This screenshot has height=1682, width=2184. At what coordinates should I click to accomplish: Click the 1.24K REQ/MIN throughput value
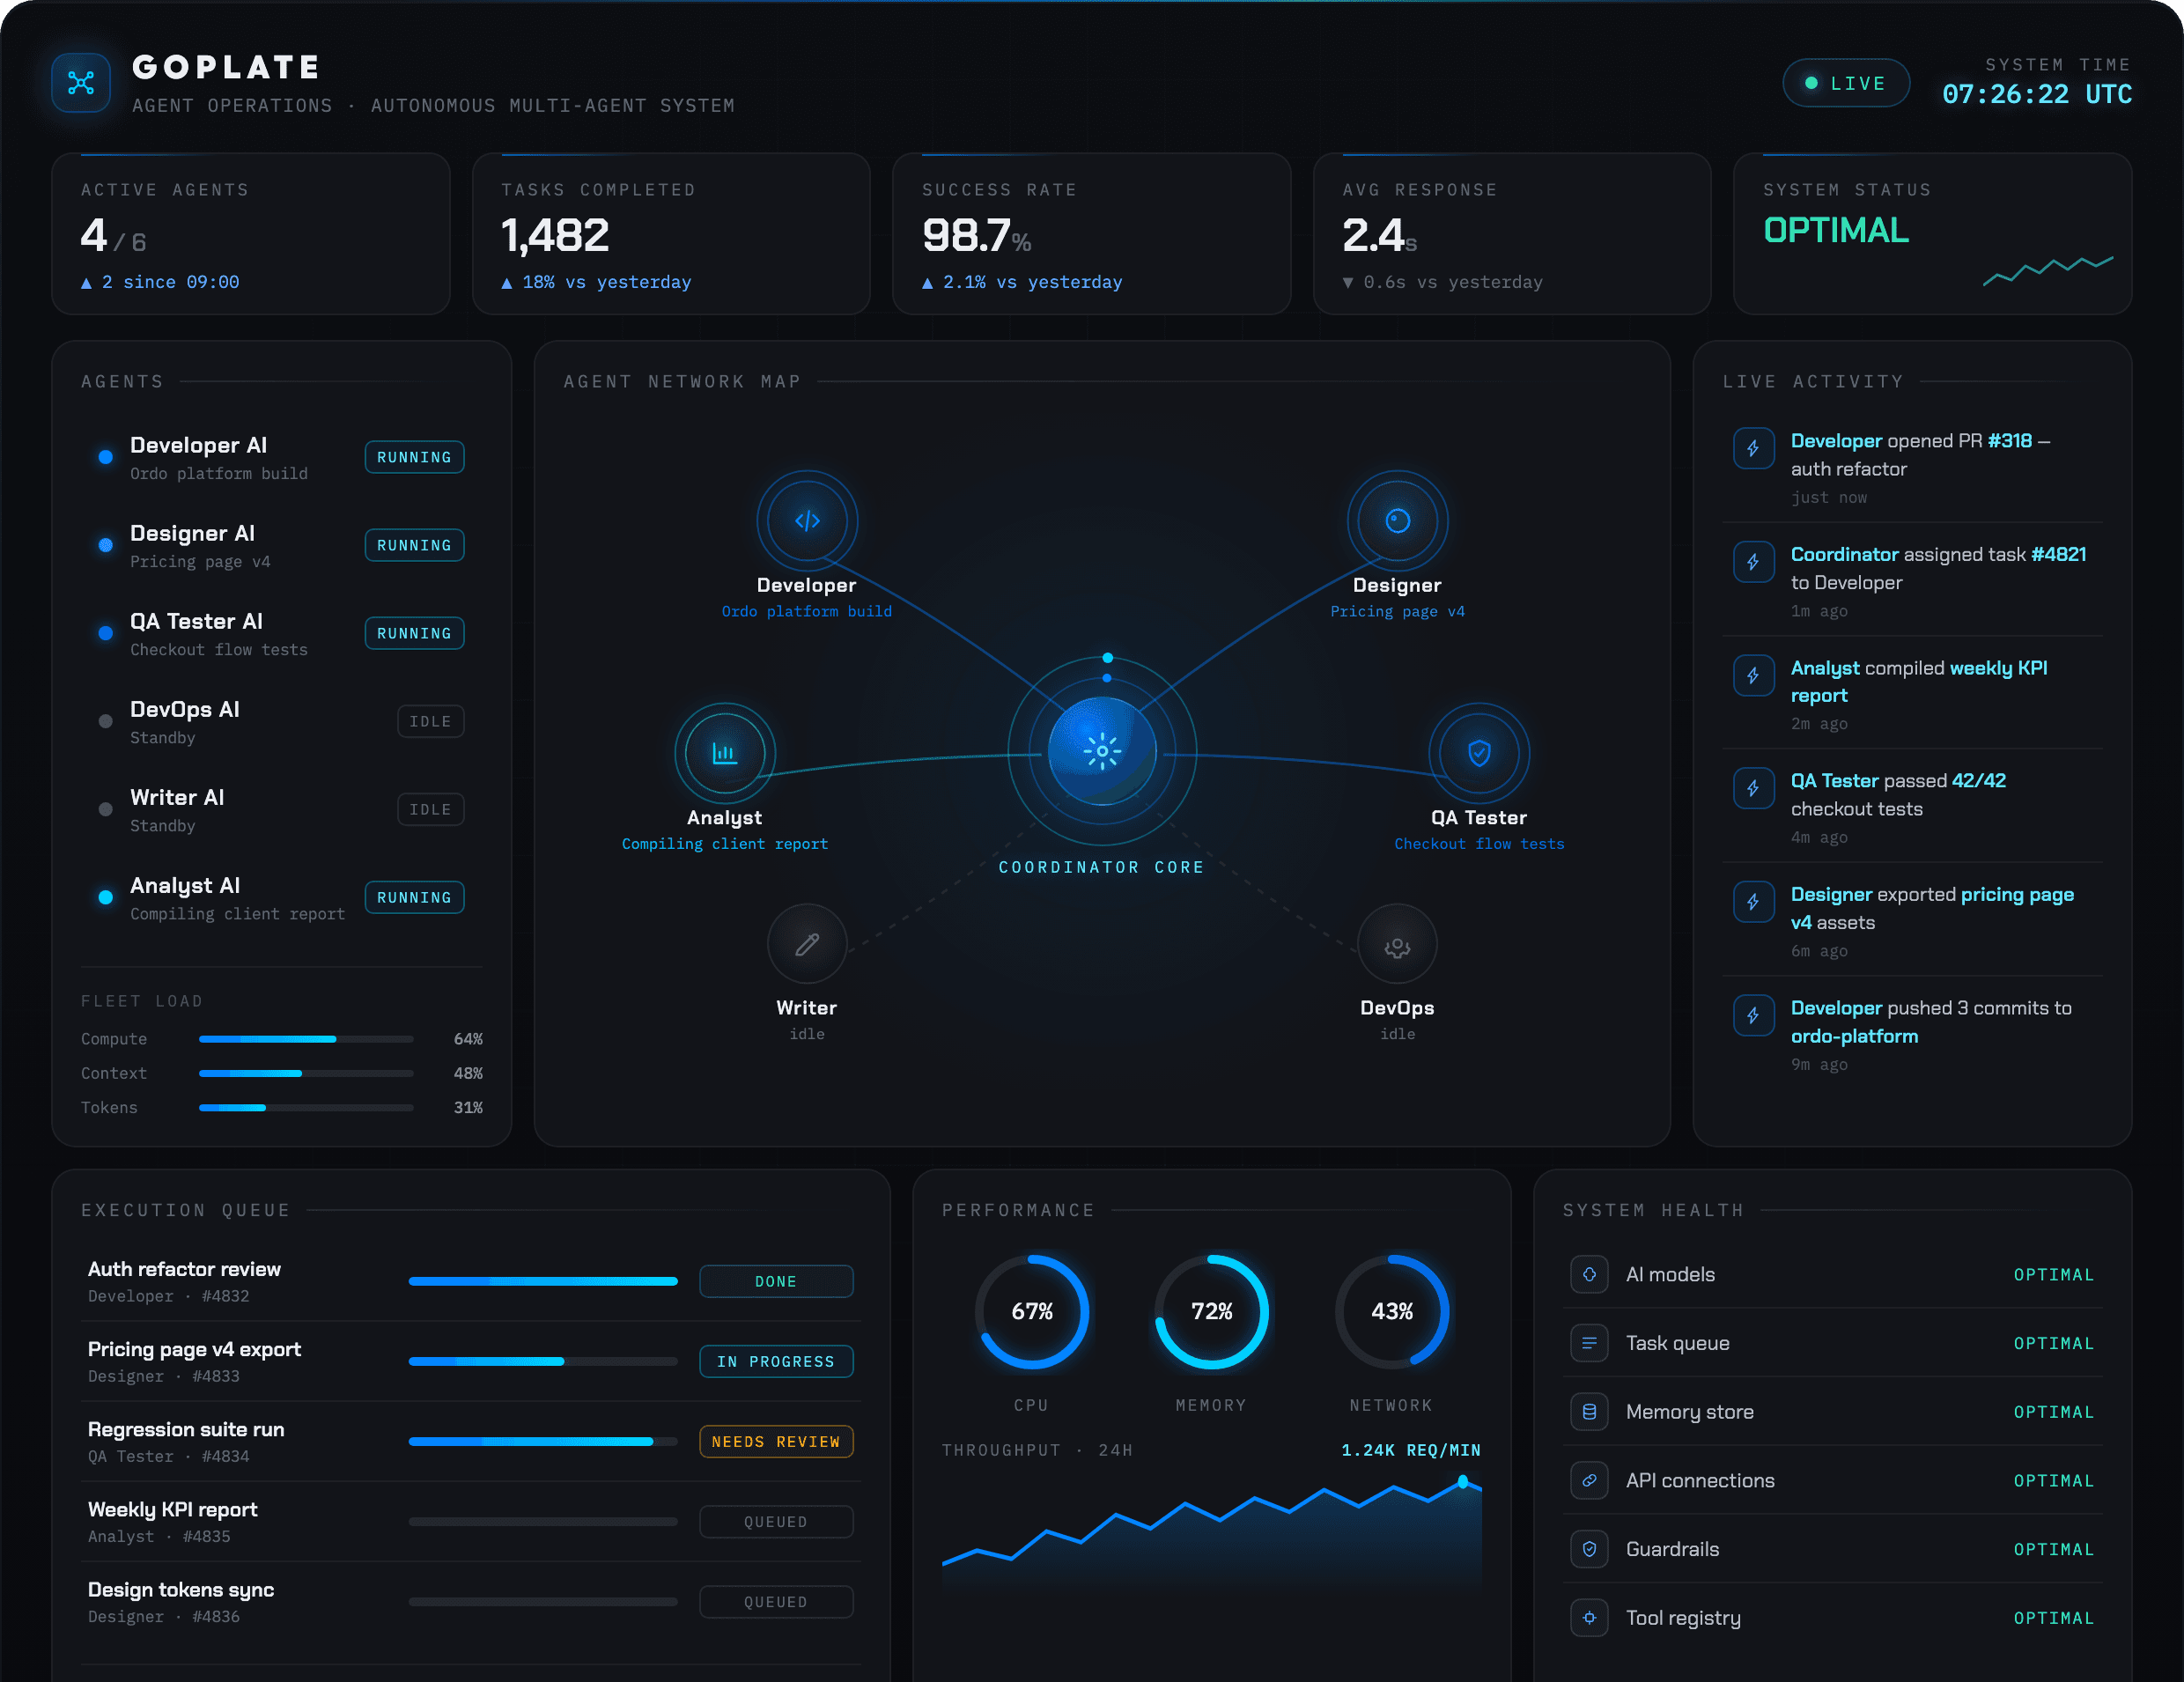1410,1450
